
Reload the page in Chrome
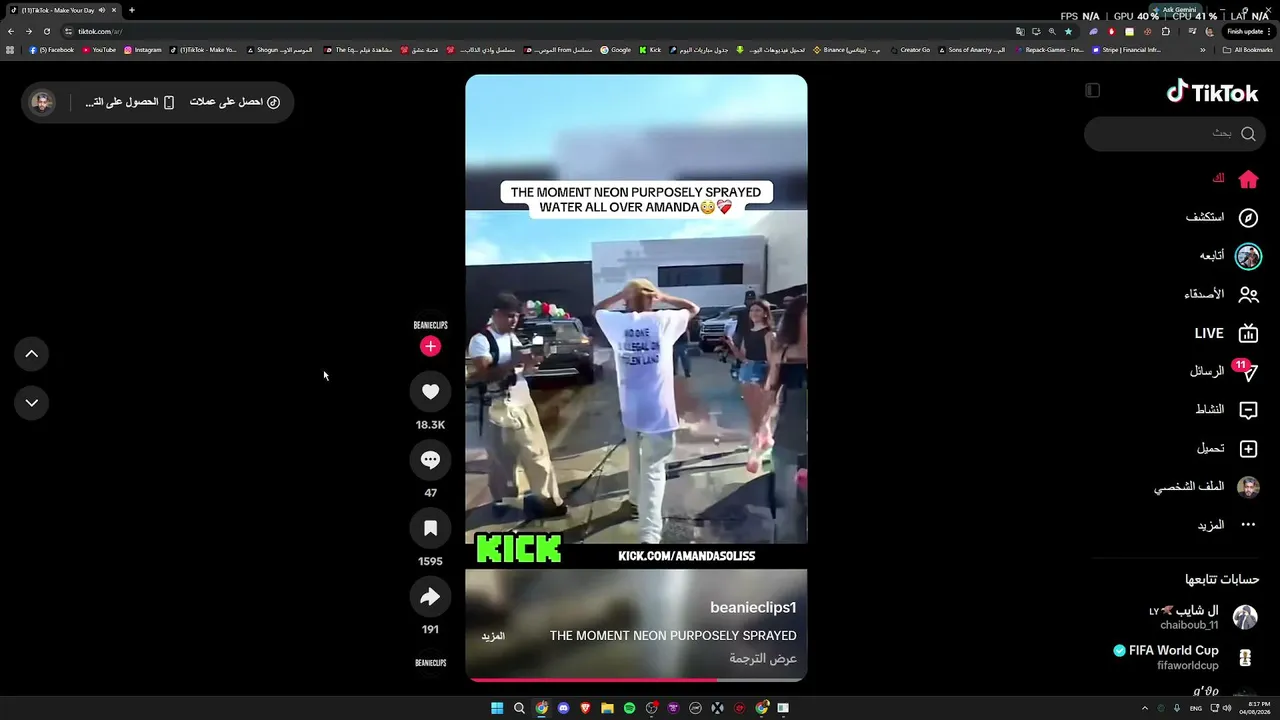(x=46, y=31)
